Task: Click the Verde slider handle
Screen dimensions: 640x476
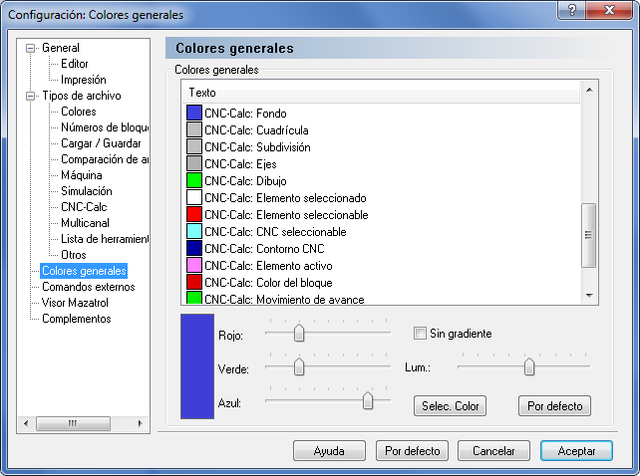Action: click(299, 367)
